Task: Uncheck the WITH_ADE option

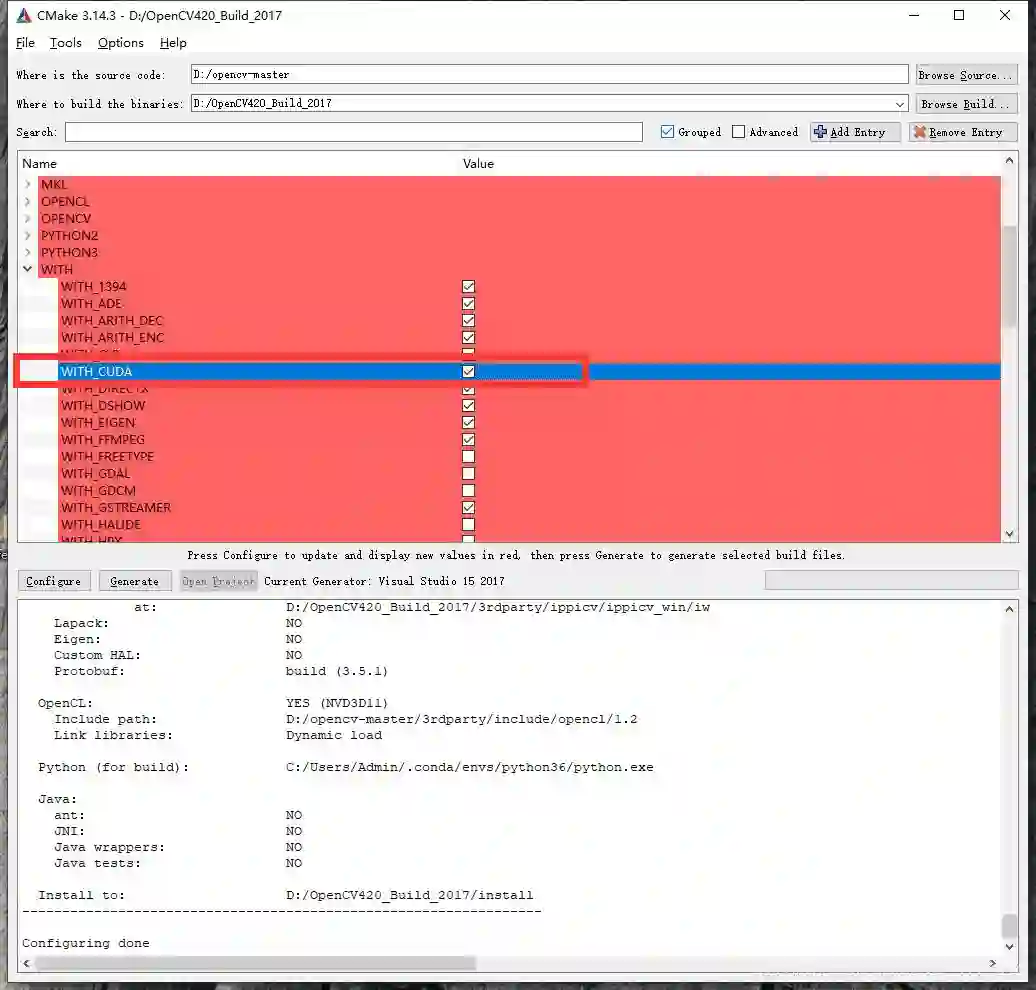Action: click(x=468, y=303)
